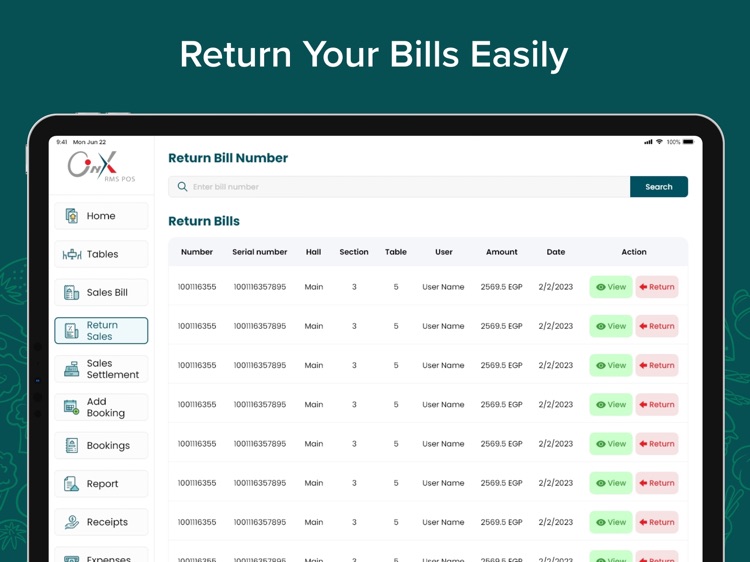This screenshot has width=750, height=562.
Task: Click serial 1001116357895 in first row
Action: (260, 287)
